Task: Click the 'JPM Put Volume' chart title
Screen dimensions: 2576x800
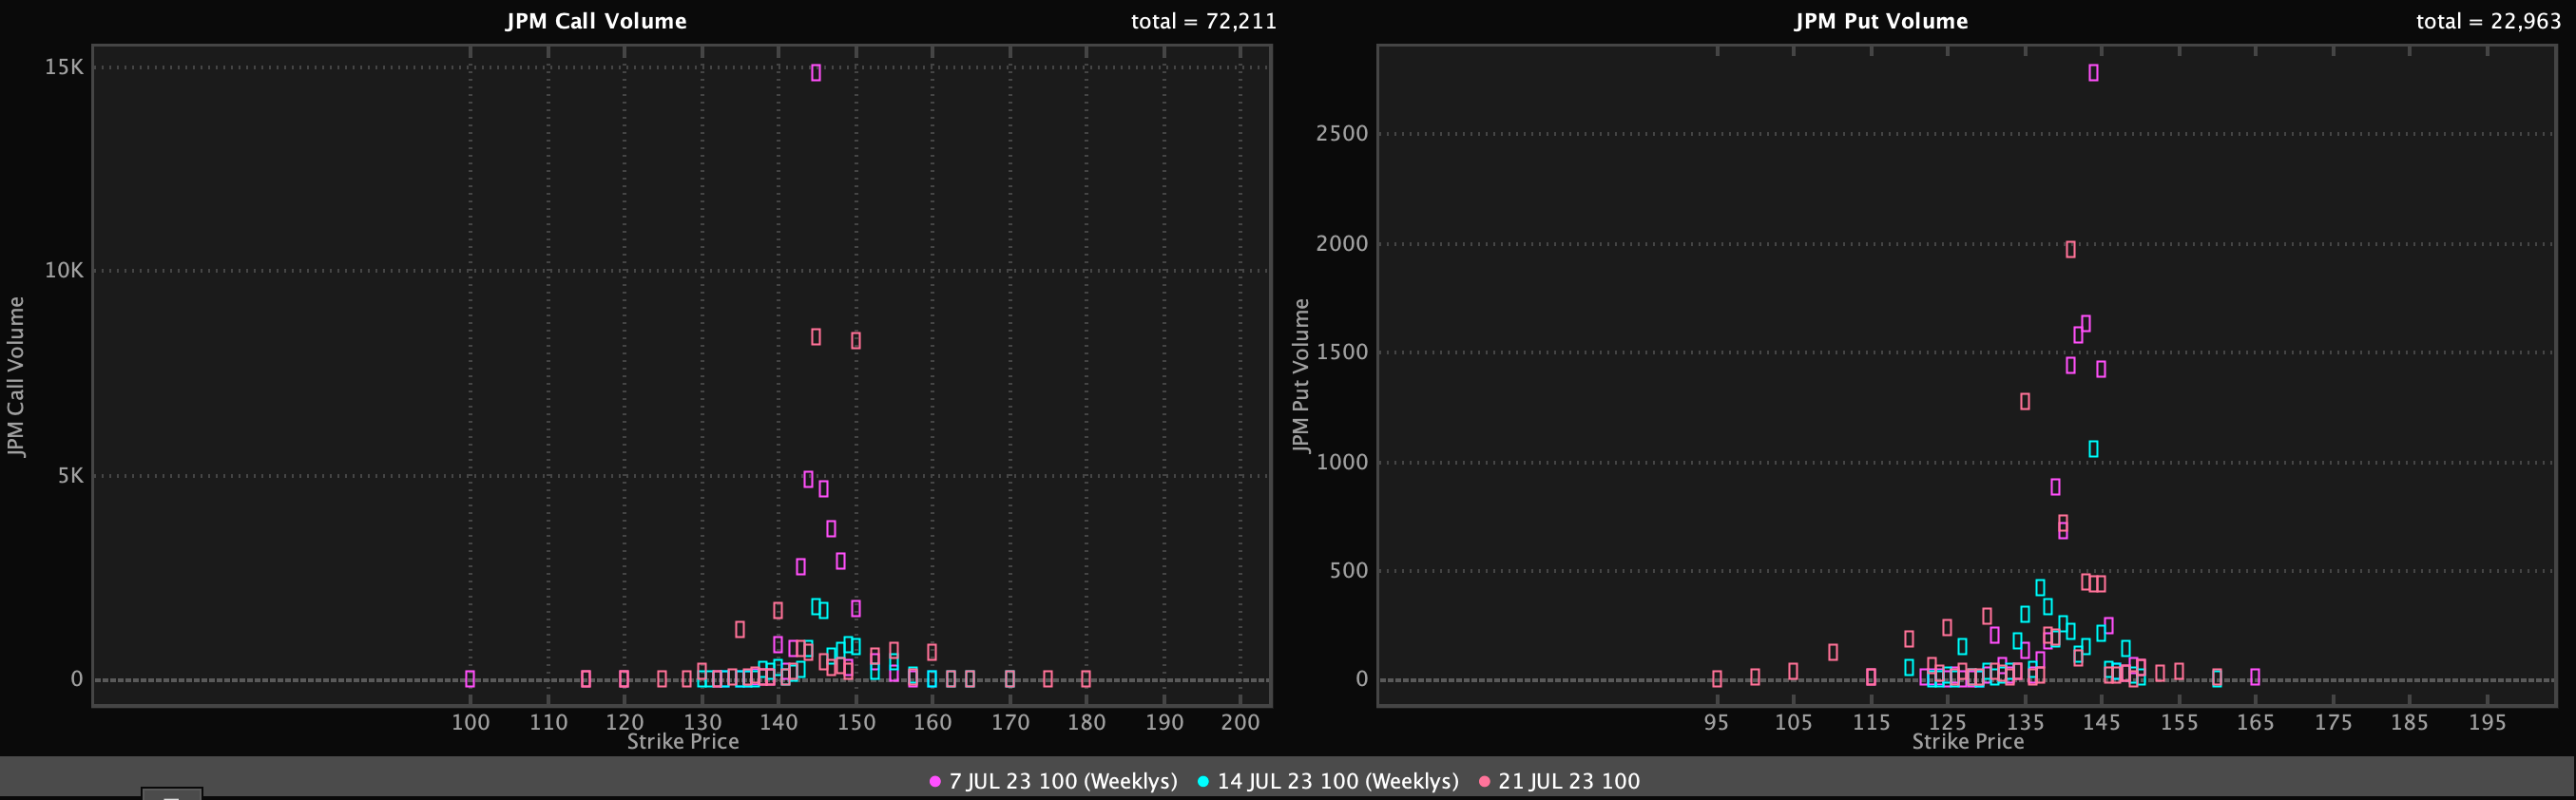Action: tap(1881, 21)
